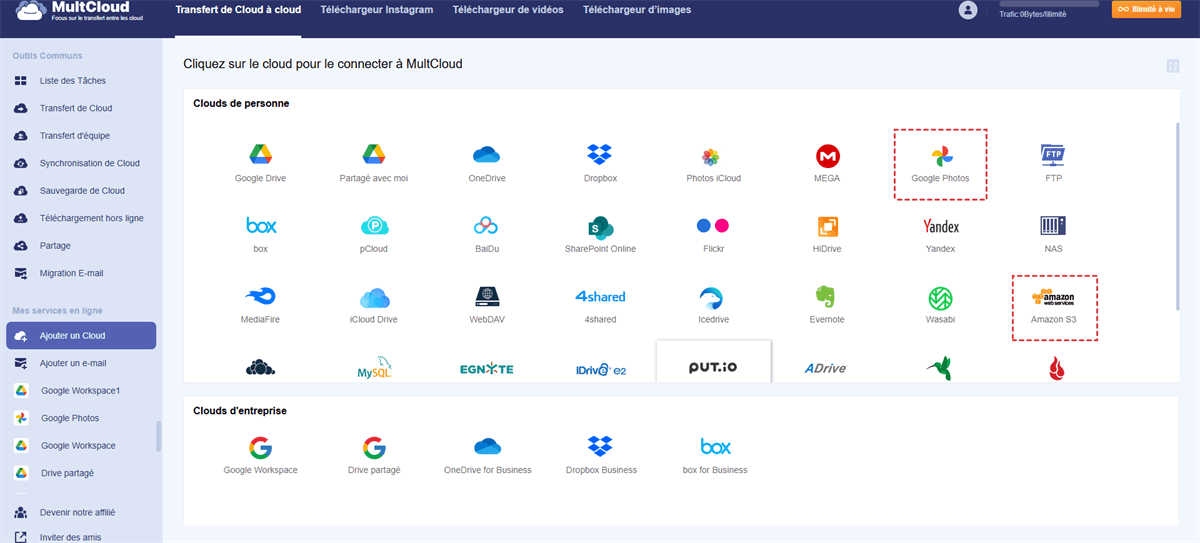Go to Téléchargeur d'images tab
1200x543 pixels.
636,10
